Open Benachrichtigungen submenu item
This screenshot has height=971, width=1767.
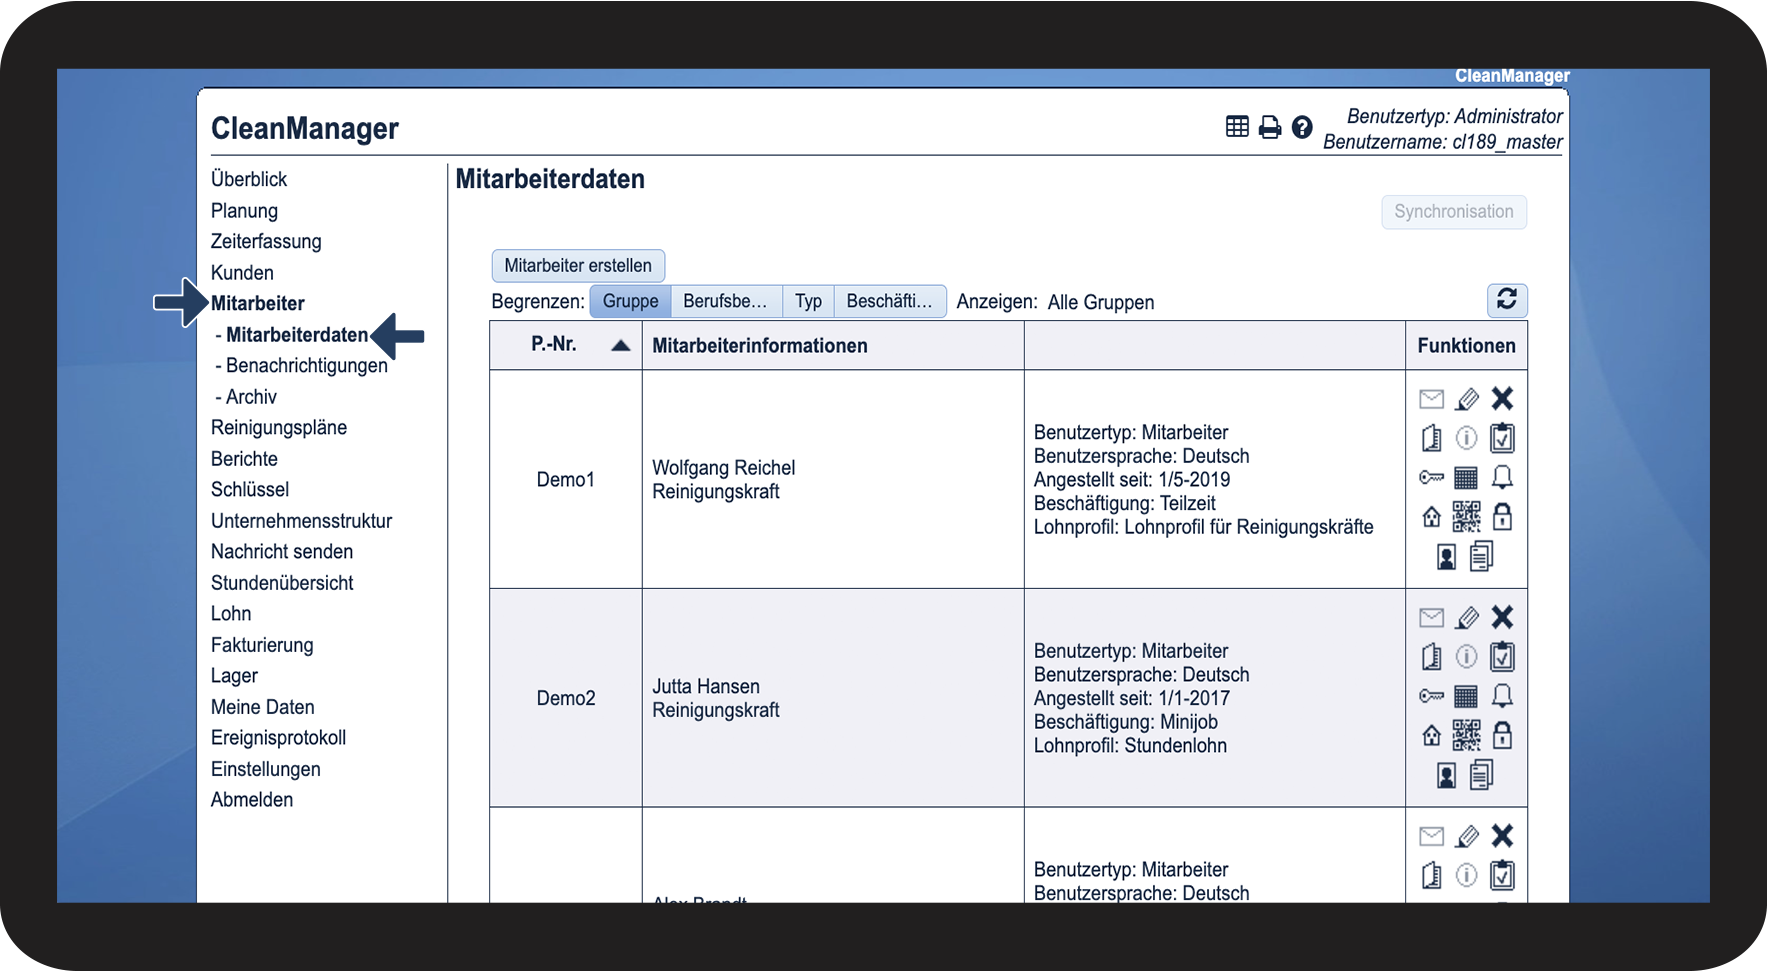click(306, 366)
